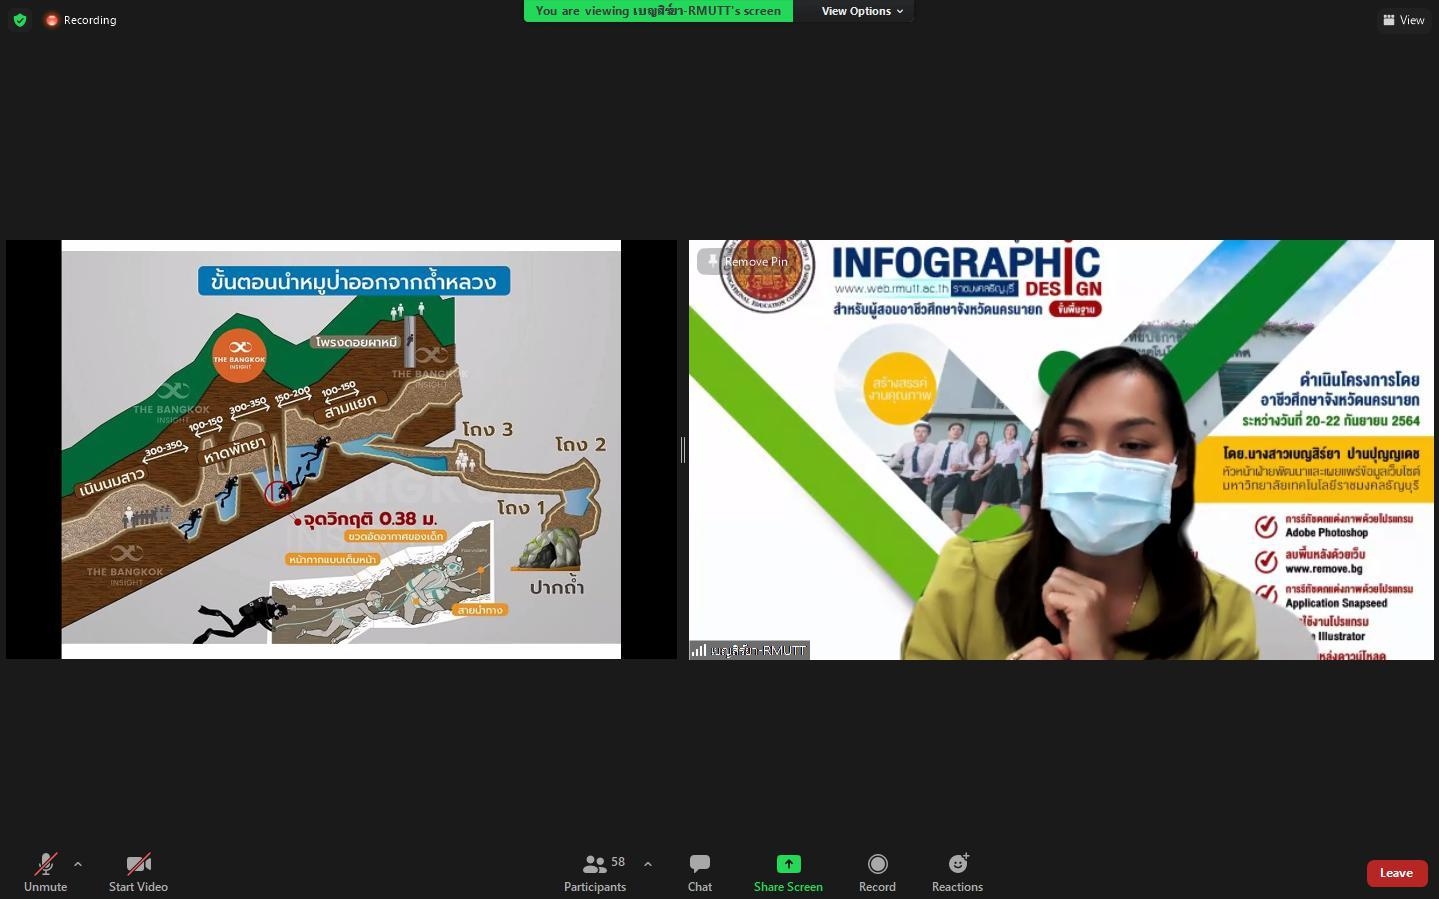The width and height of the screenshot is (1439, 899).
Task: Click the Recording indicator
Action: (x=81, y=20)
